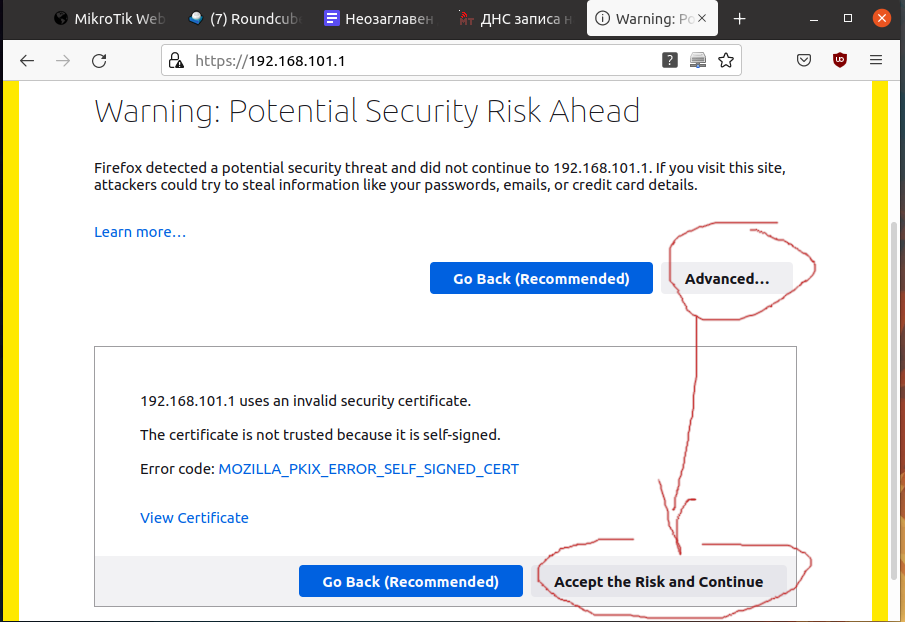Click the top Go Back (Recommended) button
This screenshot has height=622, width=905.
tap(541, 279)
